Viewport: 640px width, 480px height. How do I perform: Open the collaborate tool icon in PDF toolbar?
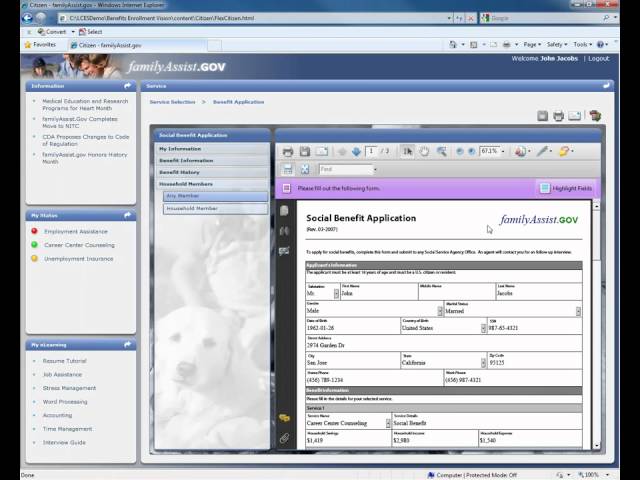pyautogui.click(x=520, y=151)
